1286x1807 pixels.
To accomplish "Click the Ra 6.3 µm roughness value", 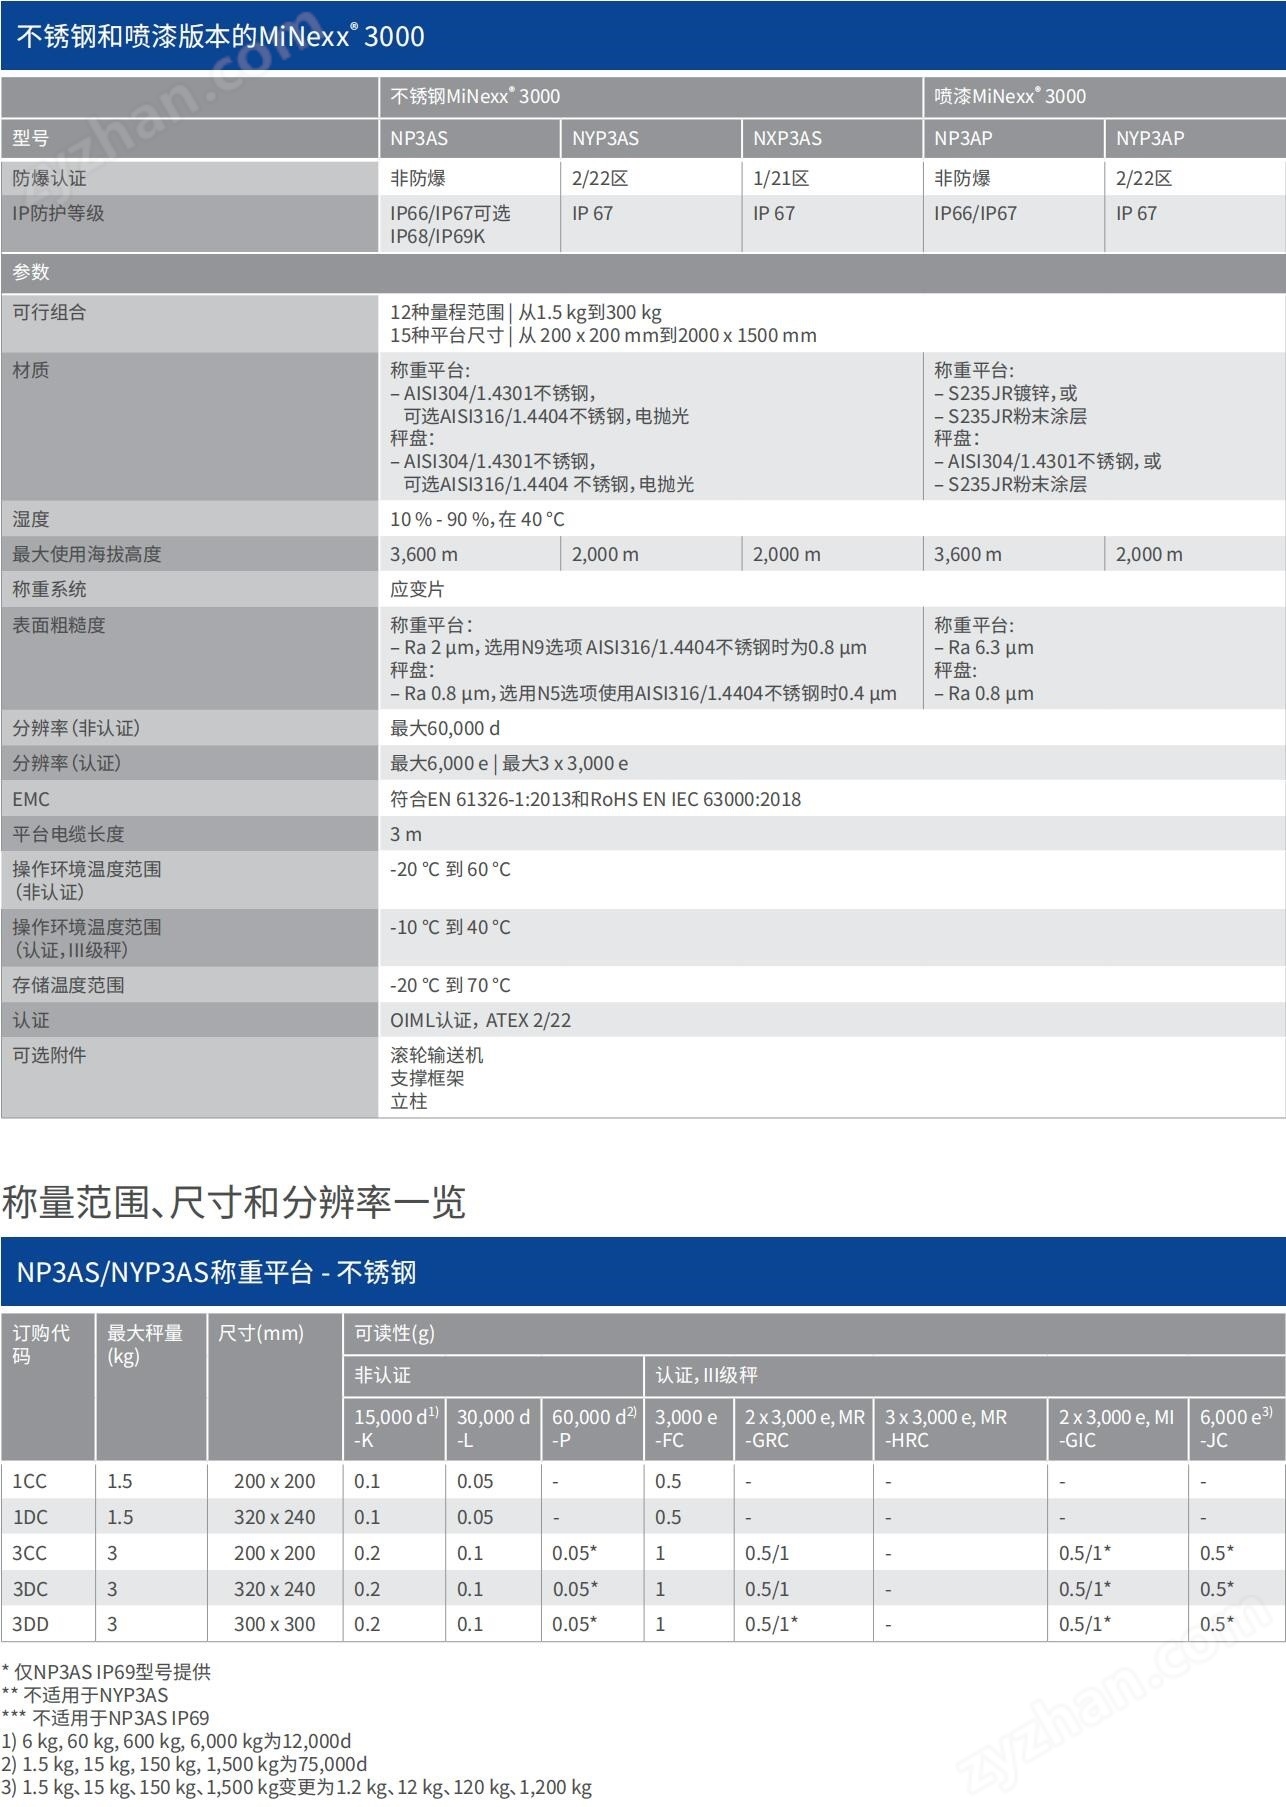I will point(984,648).
